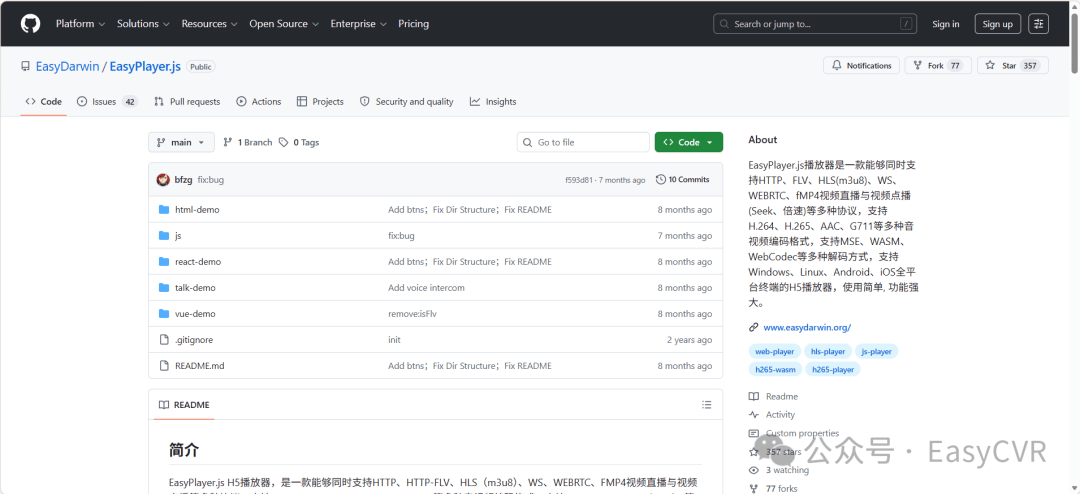Screen dimensions: 1080x494
Task: Click the html-demo folder icon
Action: point(164,209)
